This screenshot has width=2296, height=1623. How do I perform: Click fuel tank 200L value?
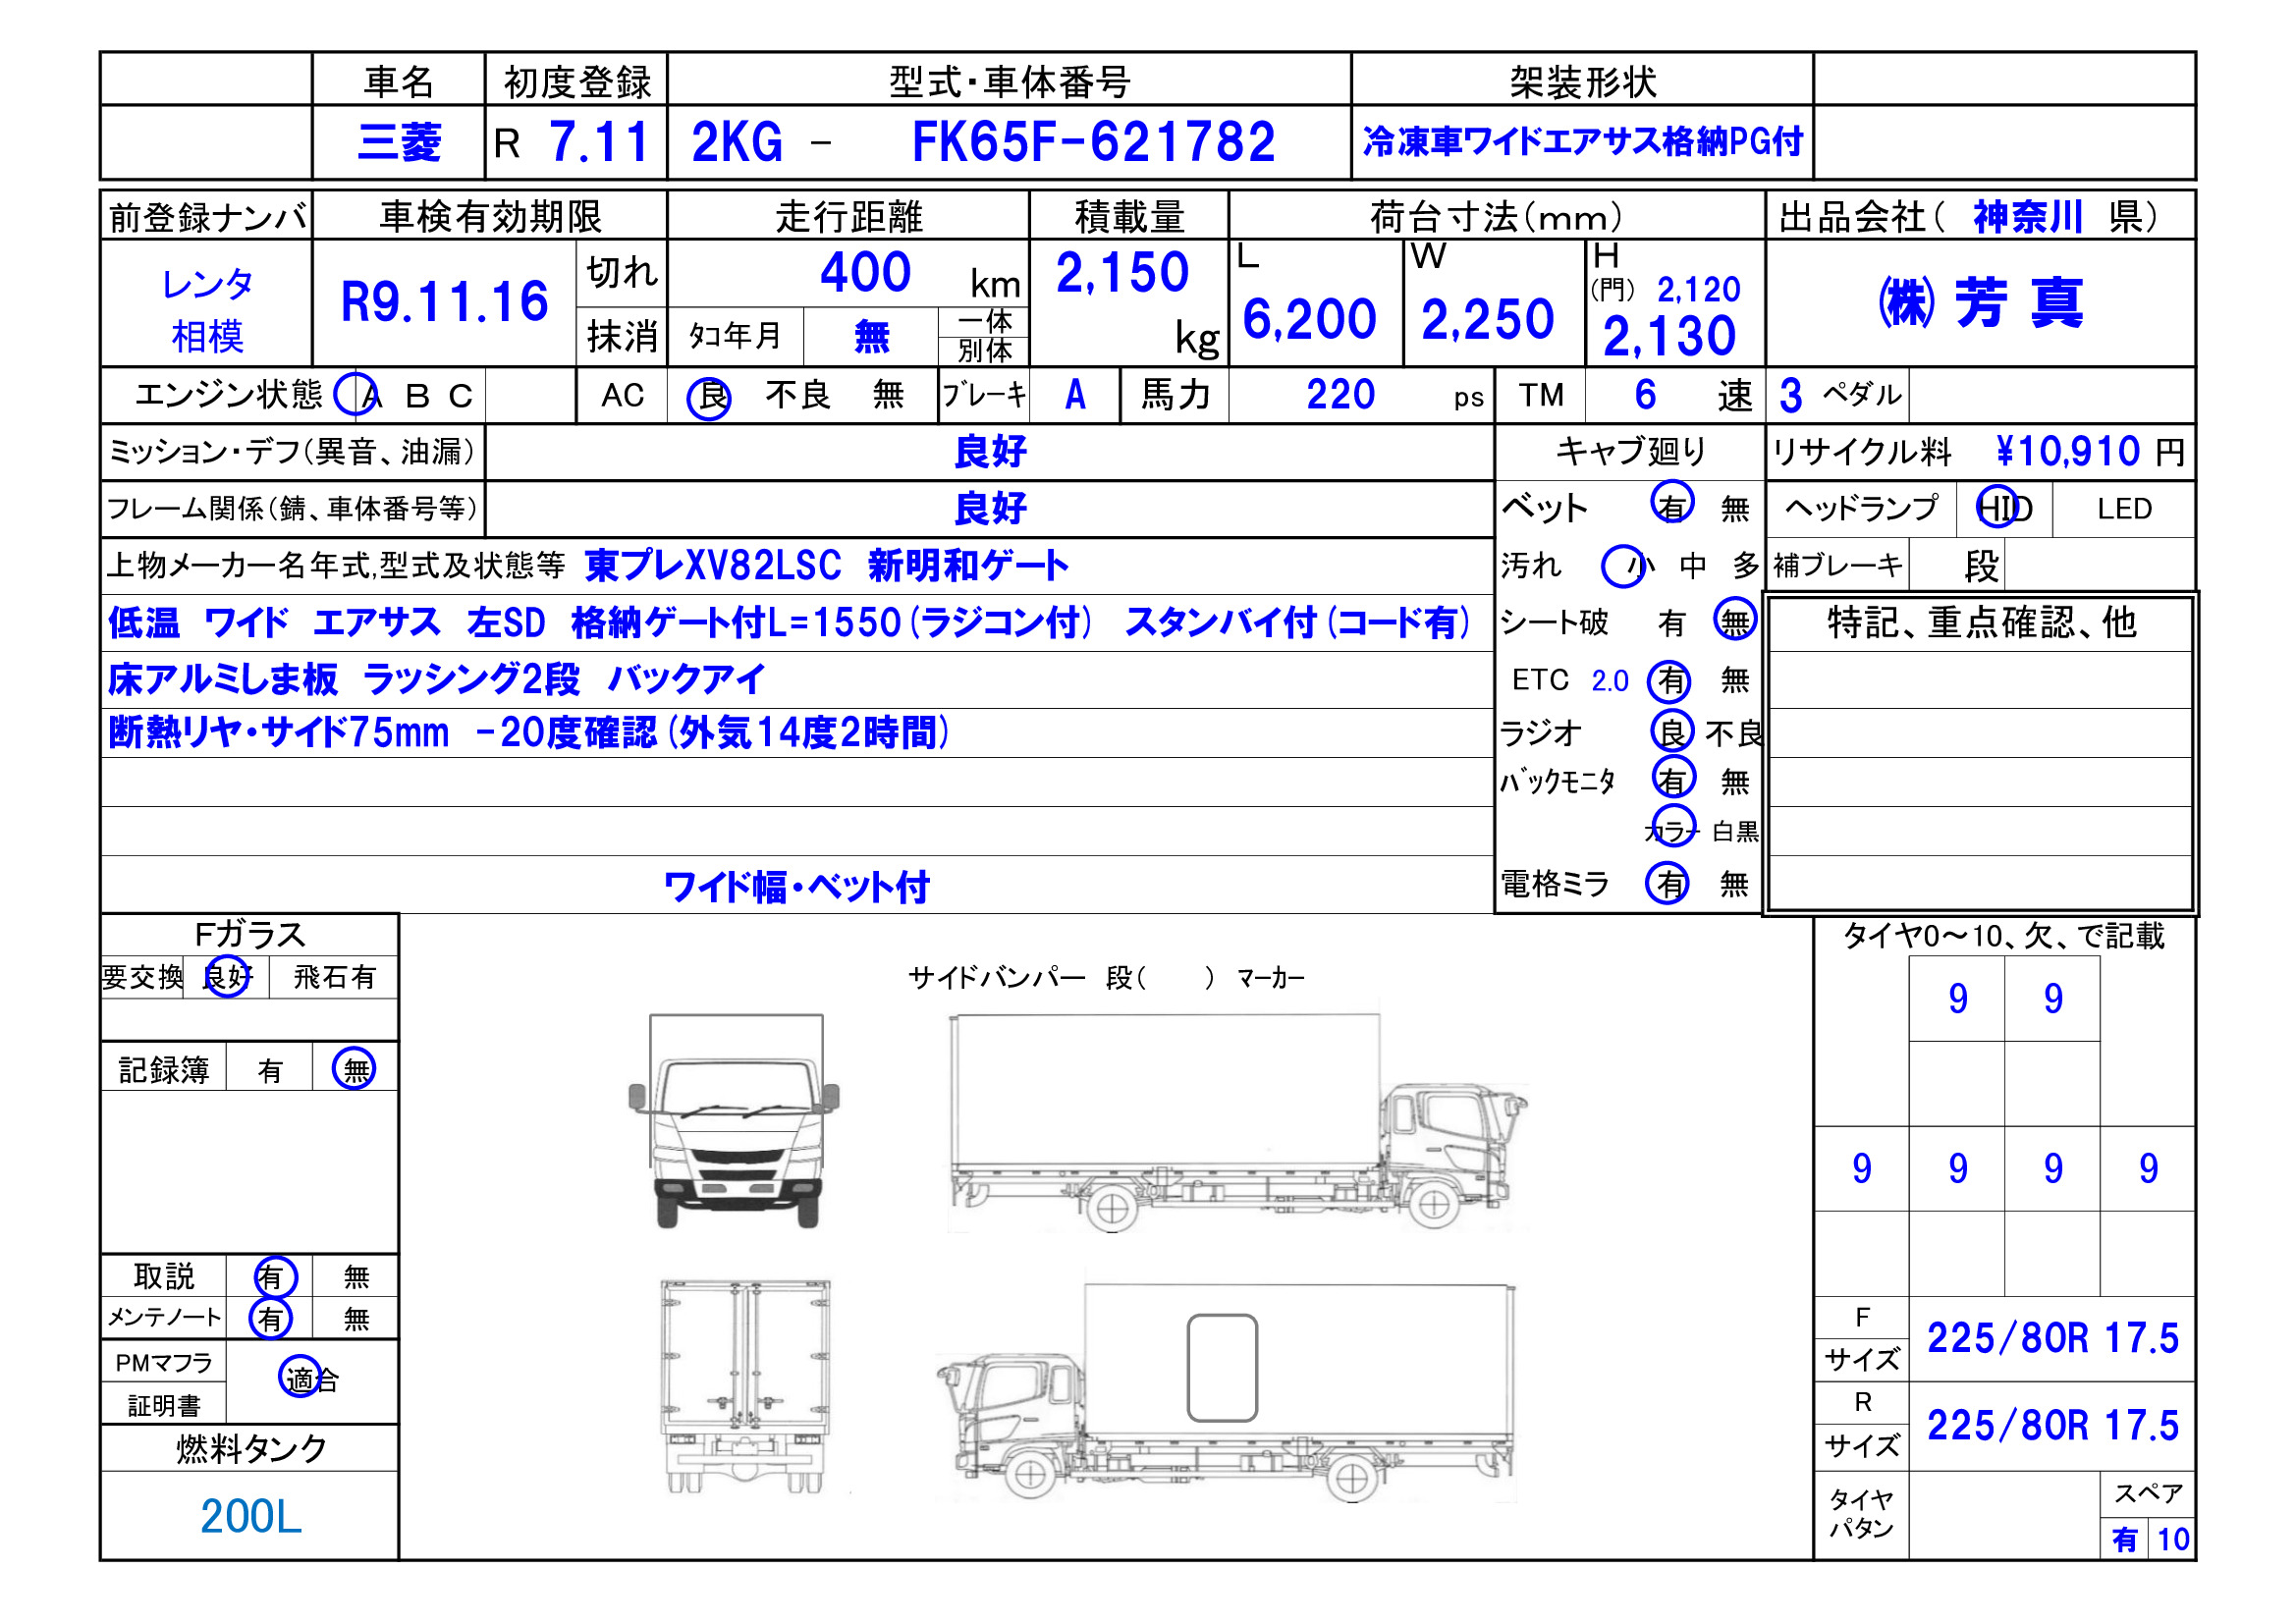tap(250, 1516)
